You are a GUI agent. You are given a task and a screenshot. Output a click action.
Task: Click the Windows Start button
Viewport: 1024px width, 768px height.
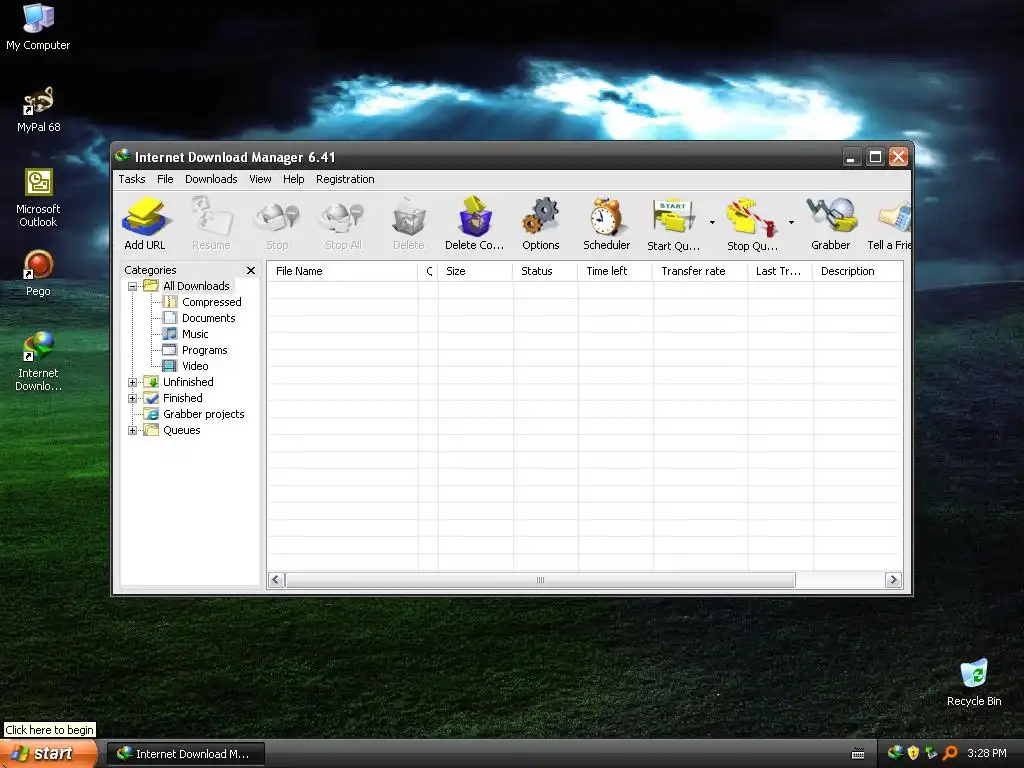click(48, 754)
